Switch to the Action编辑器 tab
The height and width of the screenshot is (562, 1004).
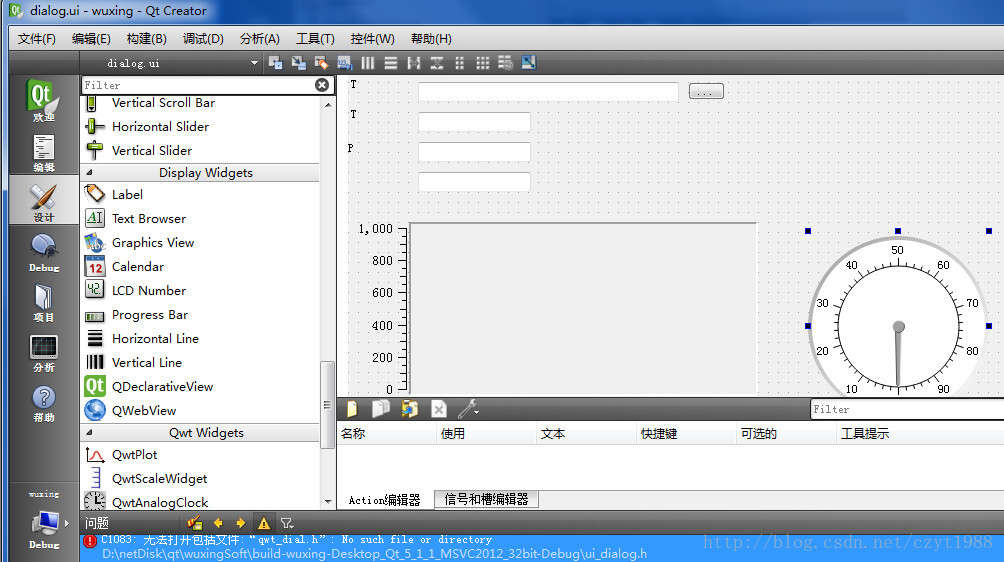coord(384,500)
